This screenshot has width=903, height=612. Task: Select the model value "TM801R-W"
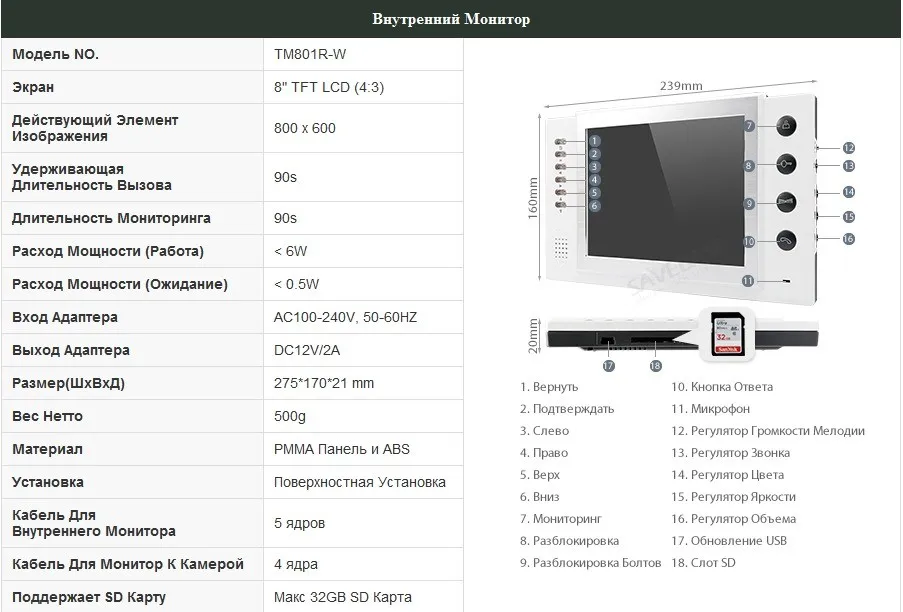310,54
